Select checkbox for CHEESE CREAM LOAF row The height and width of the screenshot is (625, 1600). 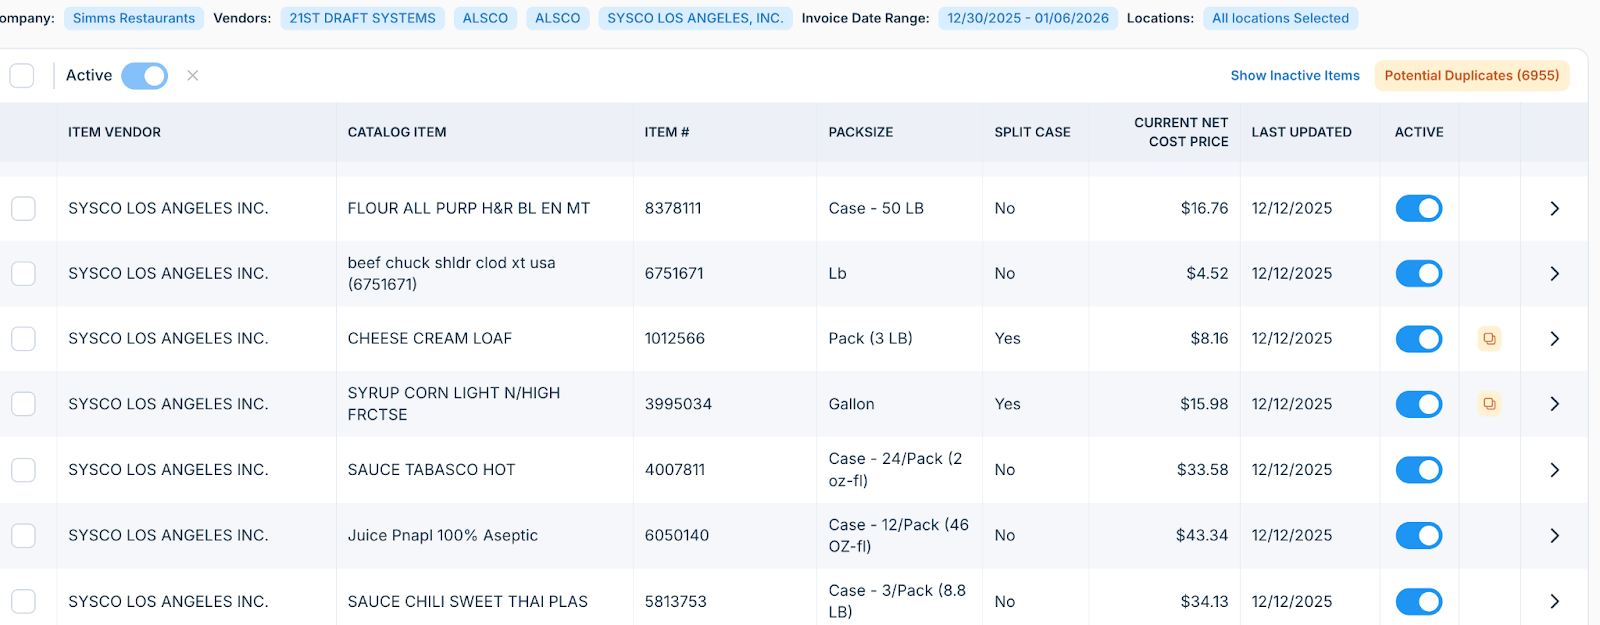(23, 339)
